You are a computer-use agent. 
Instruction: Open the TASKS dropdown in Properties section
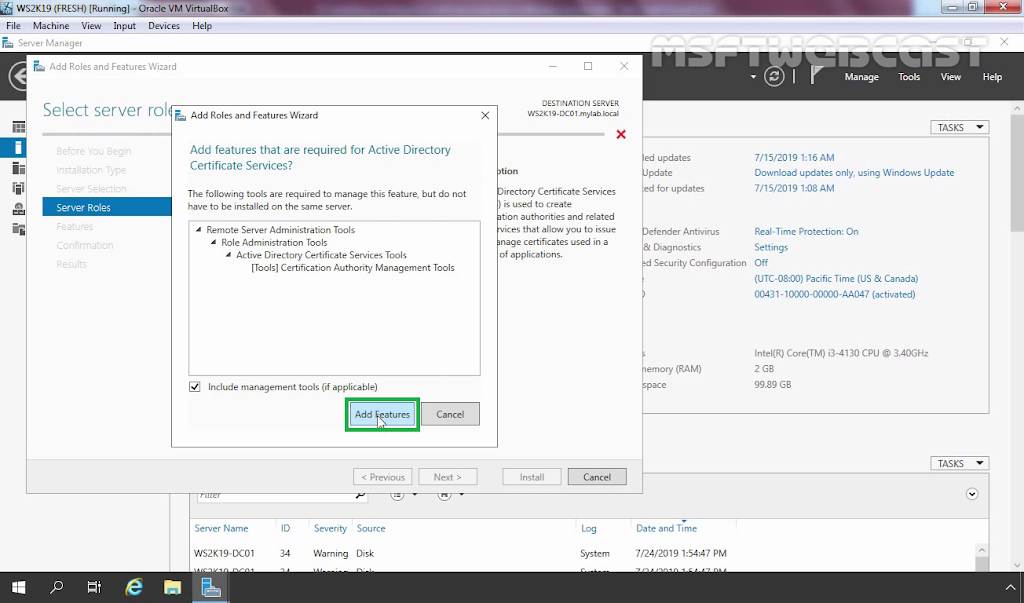[959, 127]
